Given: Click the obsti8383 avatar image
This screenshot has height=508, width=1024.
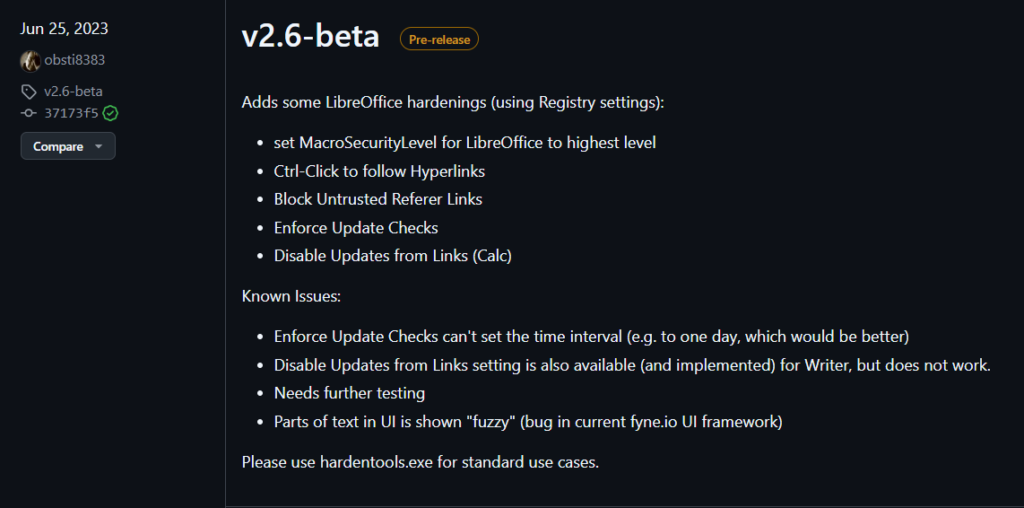Looking at the screenshot, I should [x=30, y=60].
